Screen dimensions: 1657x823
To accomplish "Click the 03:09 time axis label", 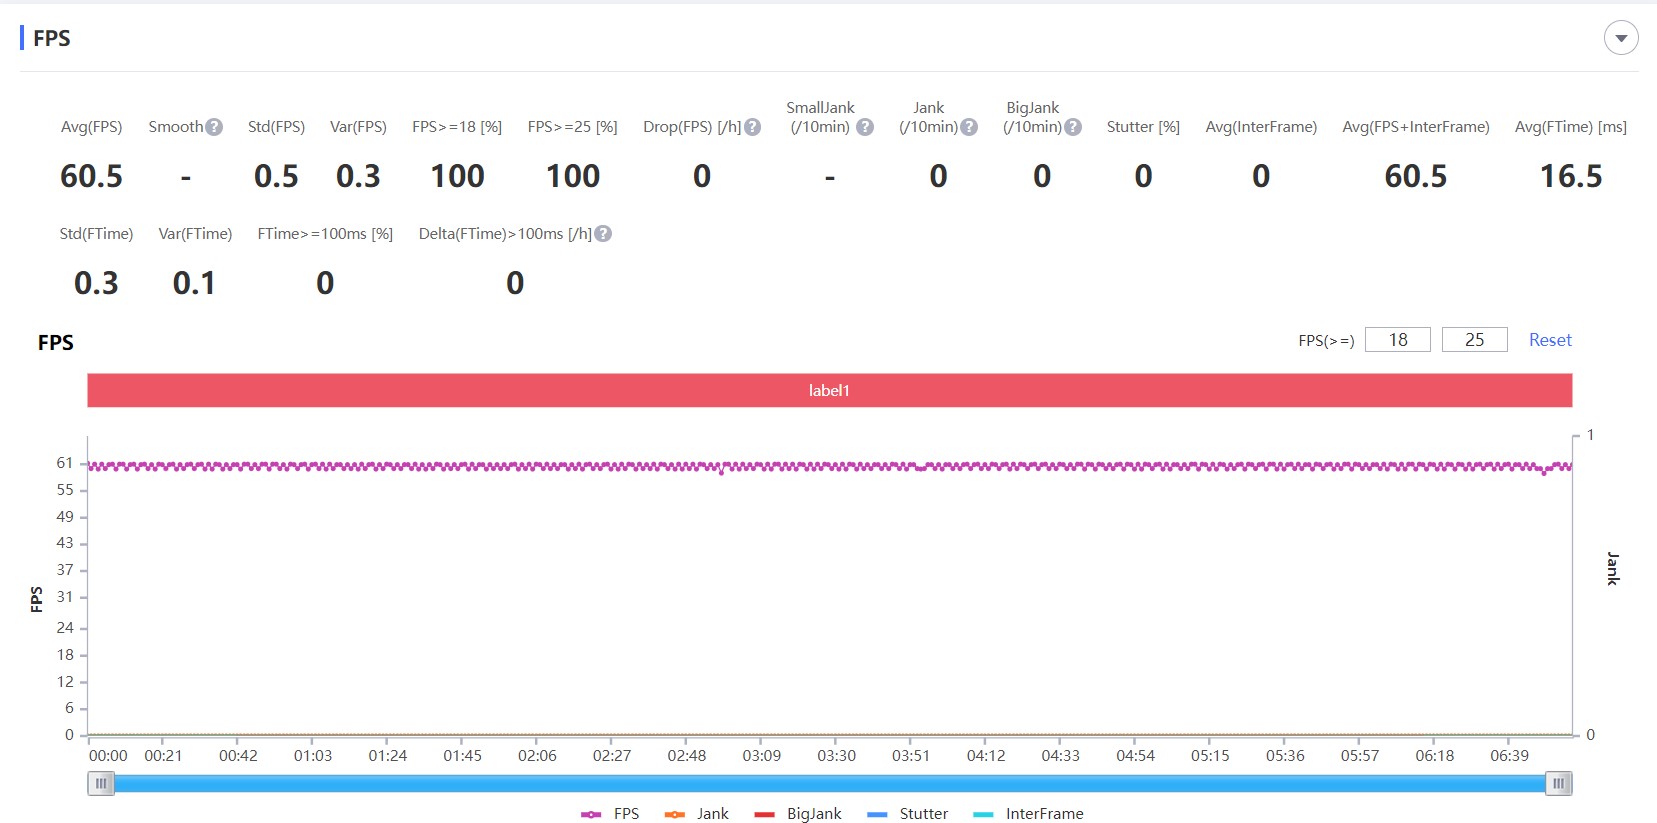I will pyautogui.click(x=762, y=756).
